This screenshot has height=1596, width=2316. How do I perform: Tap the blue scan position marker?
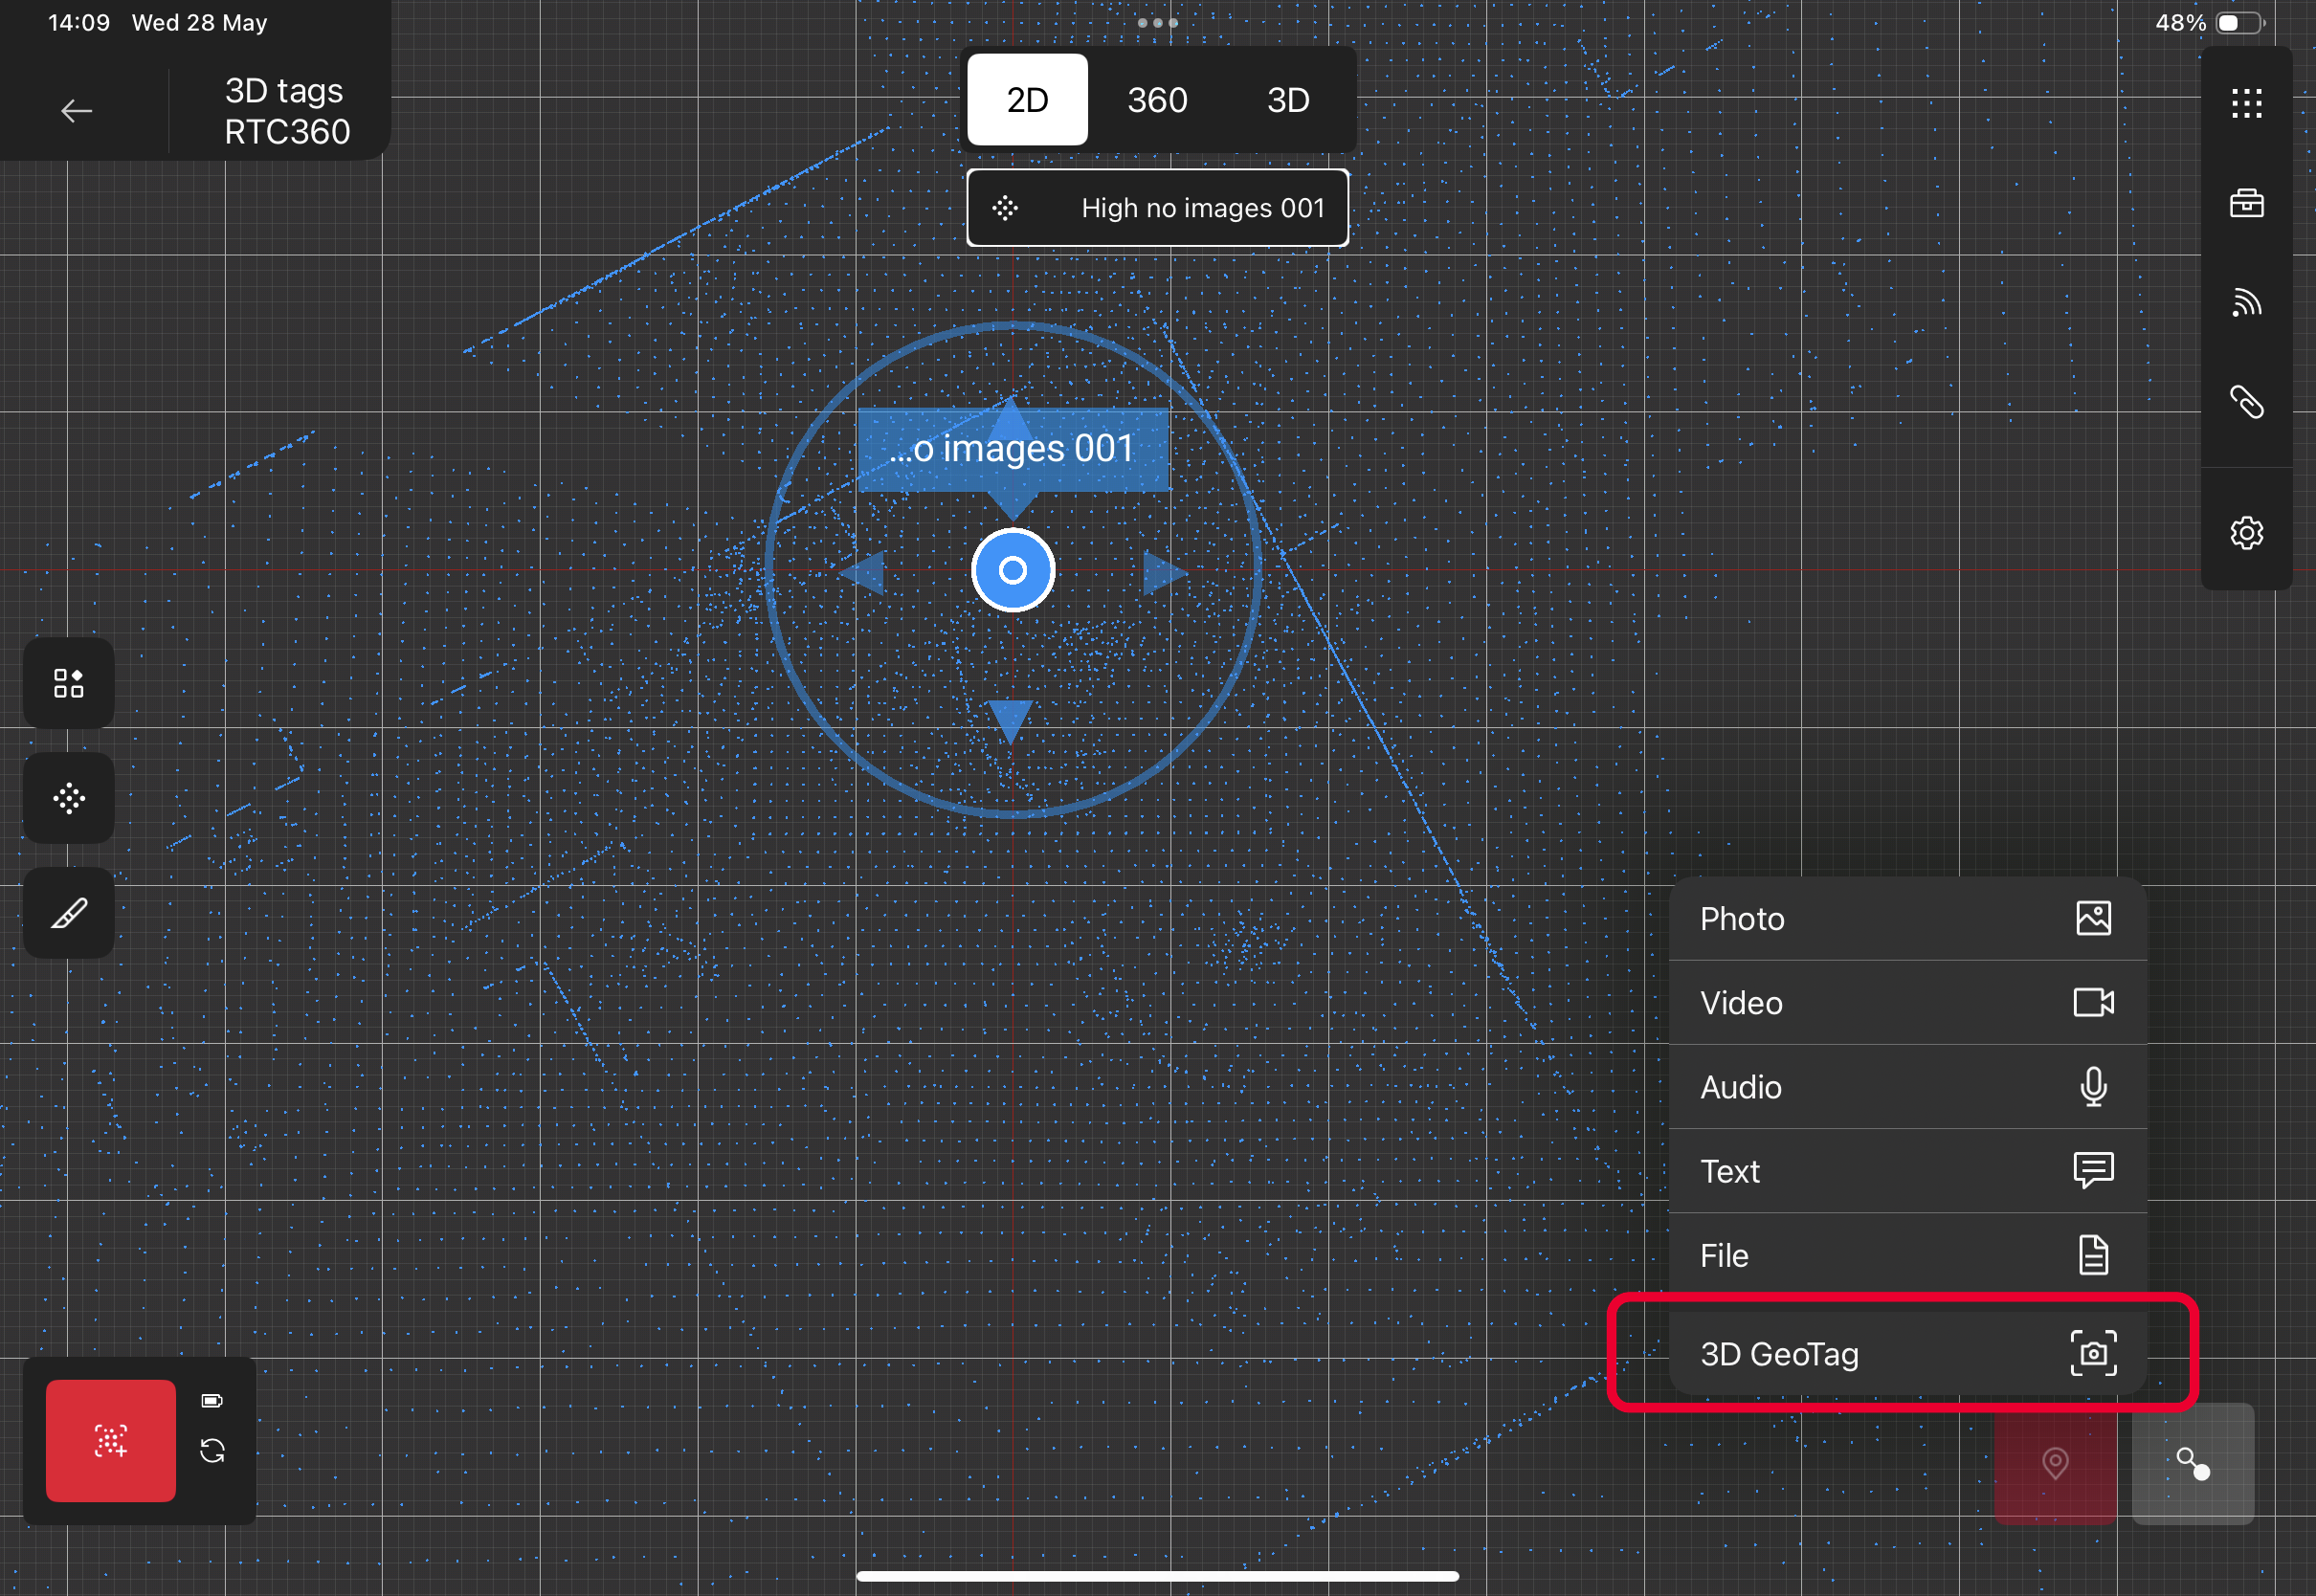pyautogui.click(x=1013, y=570)
